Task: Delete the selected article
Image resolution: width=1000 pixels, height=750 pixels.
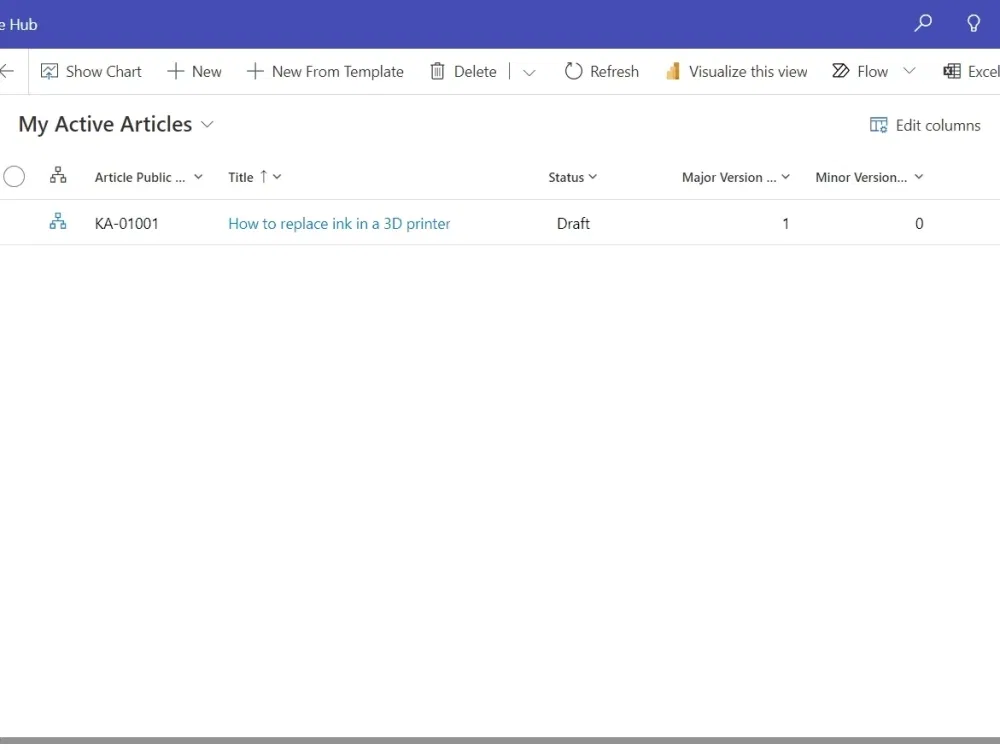Action: point(464,71)
